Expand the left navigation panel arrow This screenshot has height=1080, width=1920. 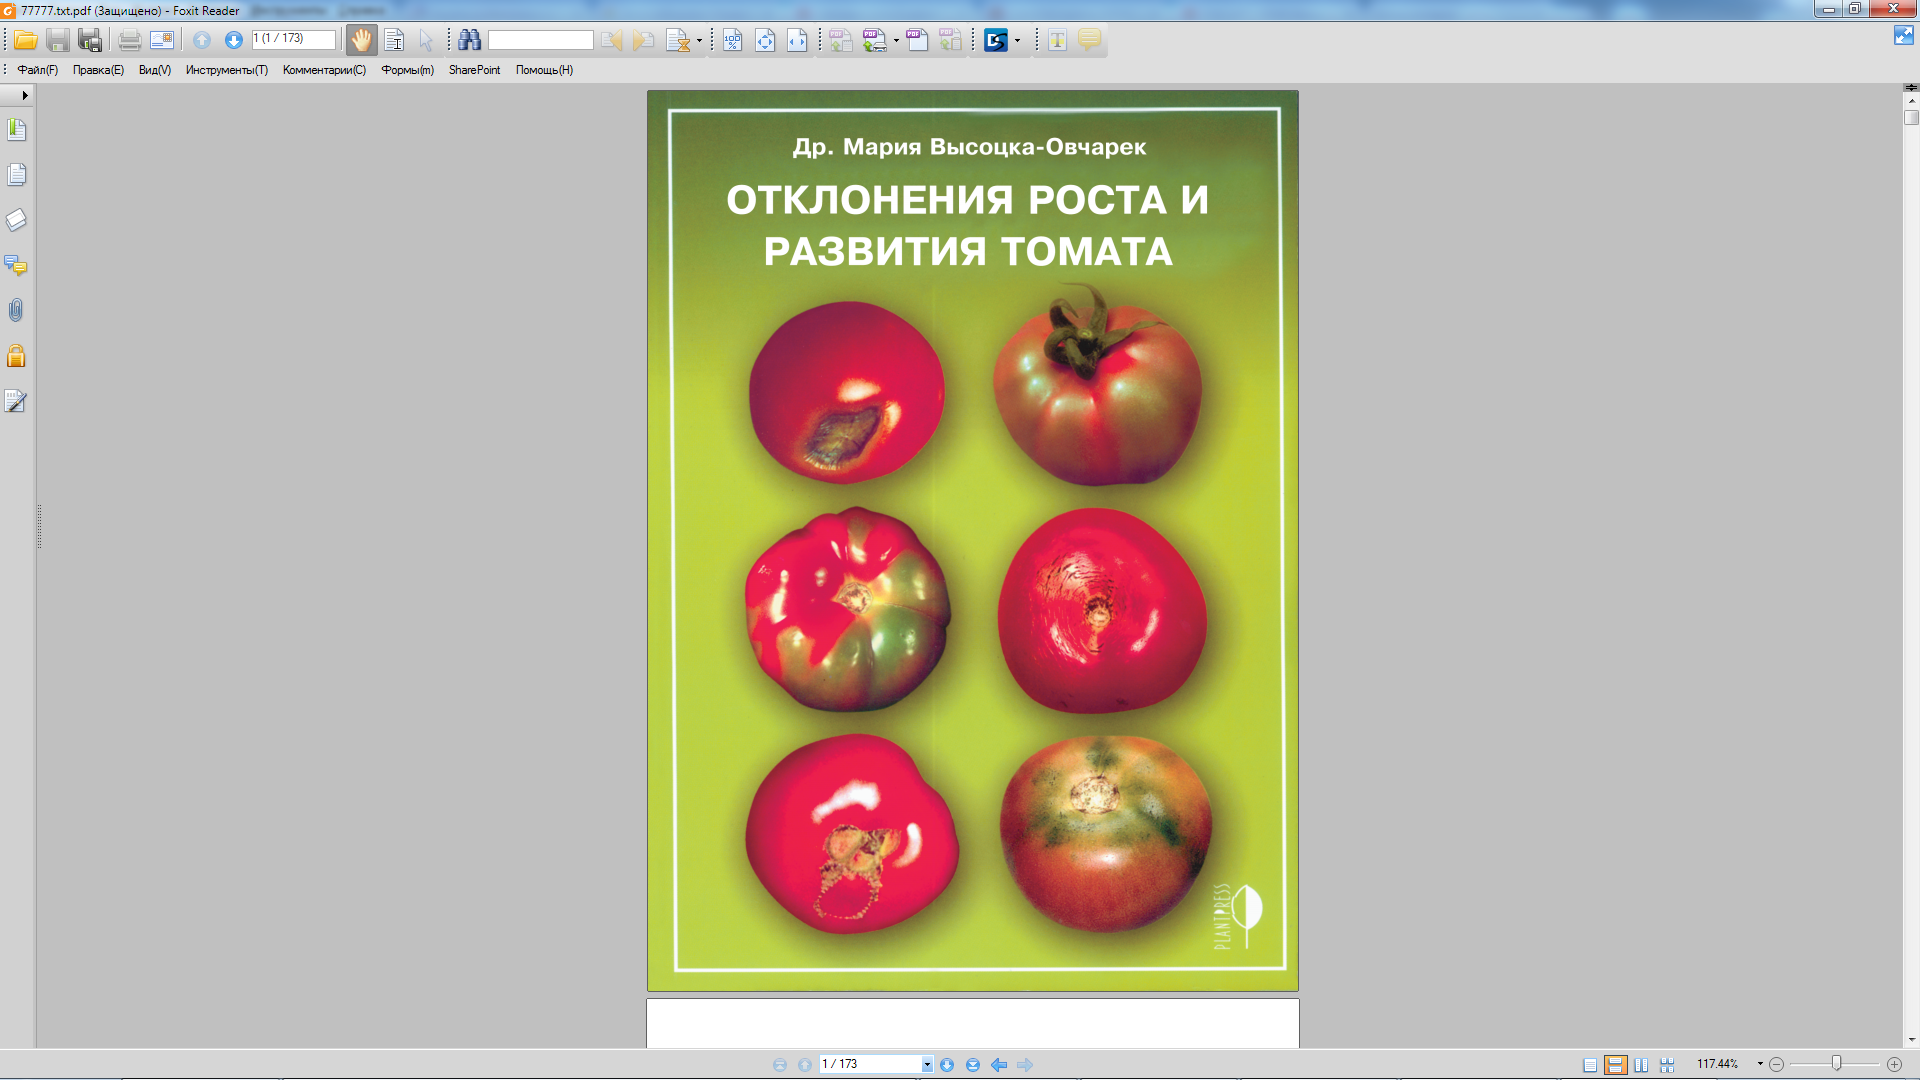(24, 95)
